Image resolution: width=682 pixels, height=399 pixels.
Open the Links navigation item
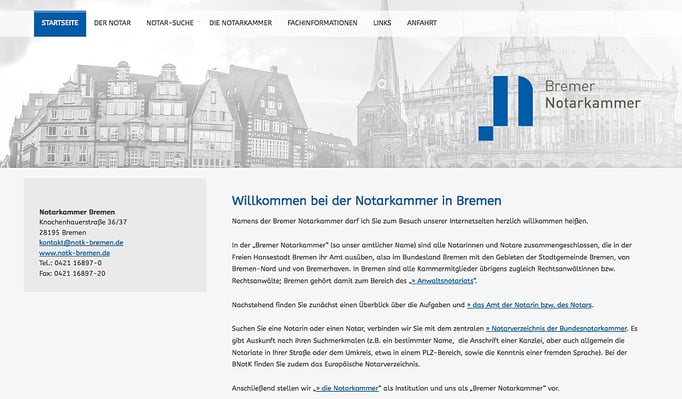pos(382,23)
